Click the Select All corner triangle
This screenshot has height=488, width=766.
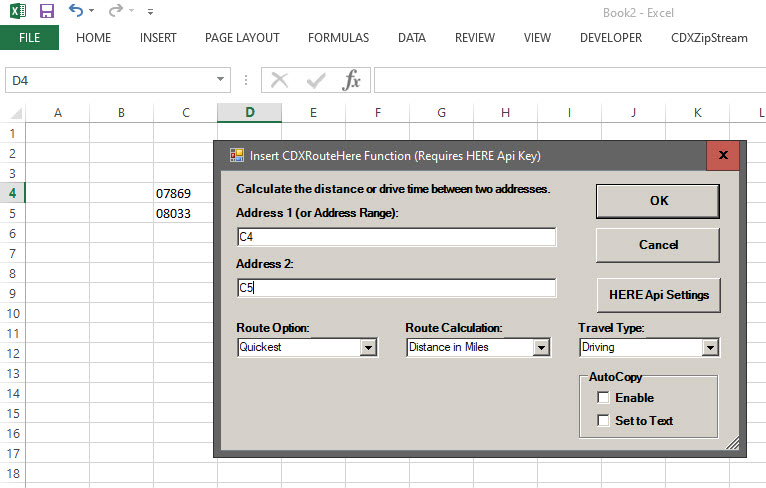point(16,113)
